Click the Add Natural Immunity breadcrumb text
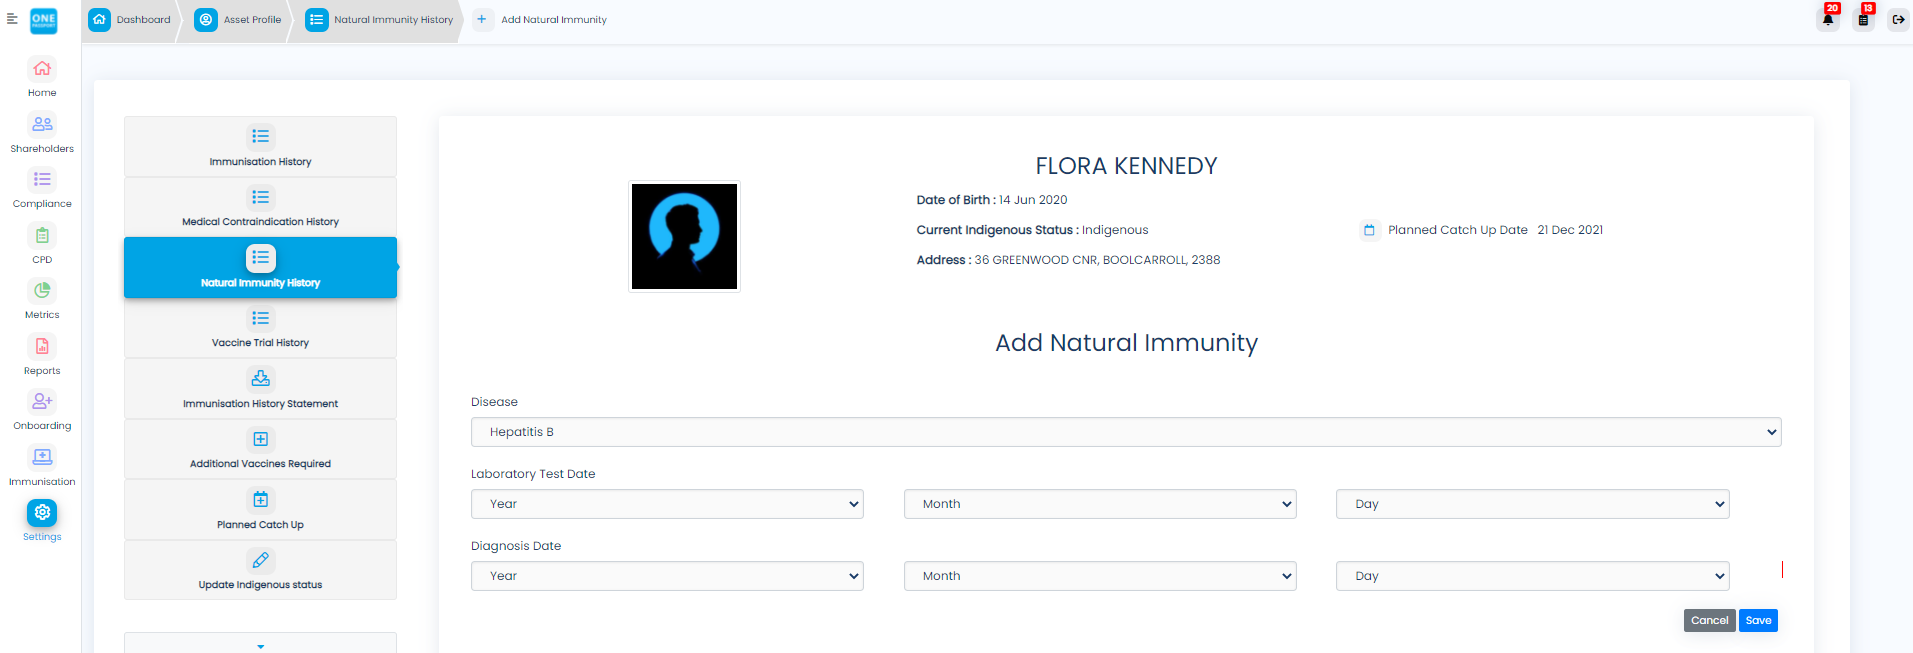 [554, 20]
